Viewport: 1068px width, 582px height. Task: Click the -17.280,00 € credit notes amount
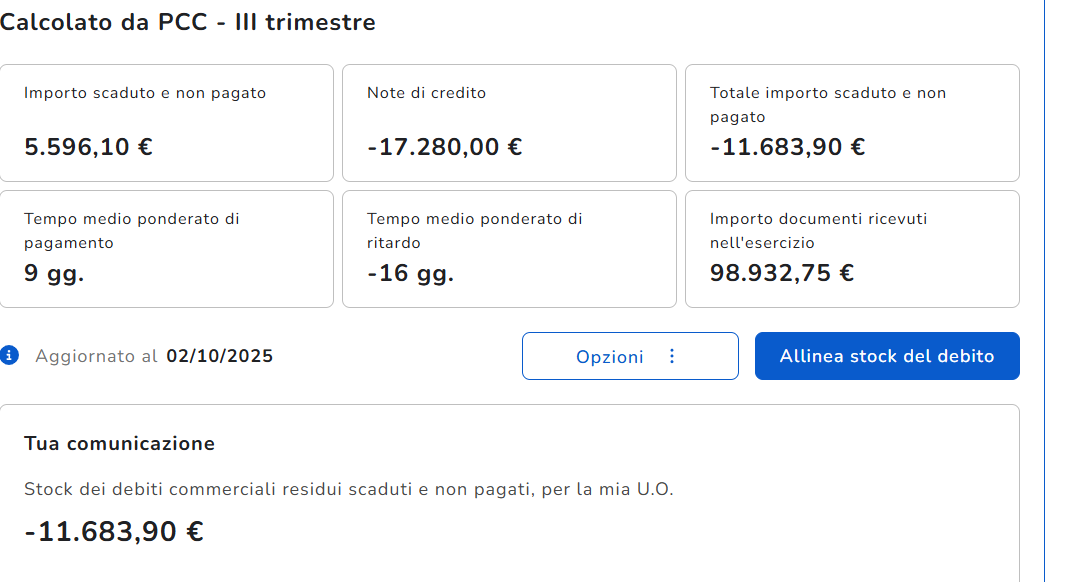coord(444,147)
